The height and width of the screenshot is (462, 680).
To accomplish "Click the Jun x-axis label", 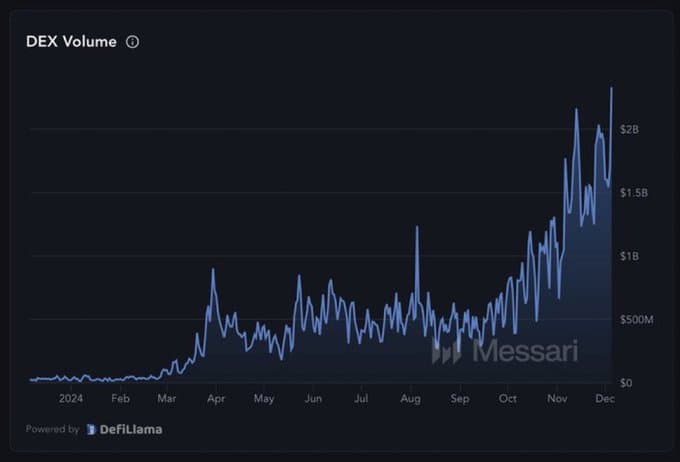I will tap(313, 398).
